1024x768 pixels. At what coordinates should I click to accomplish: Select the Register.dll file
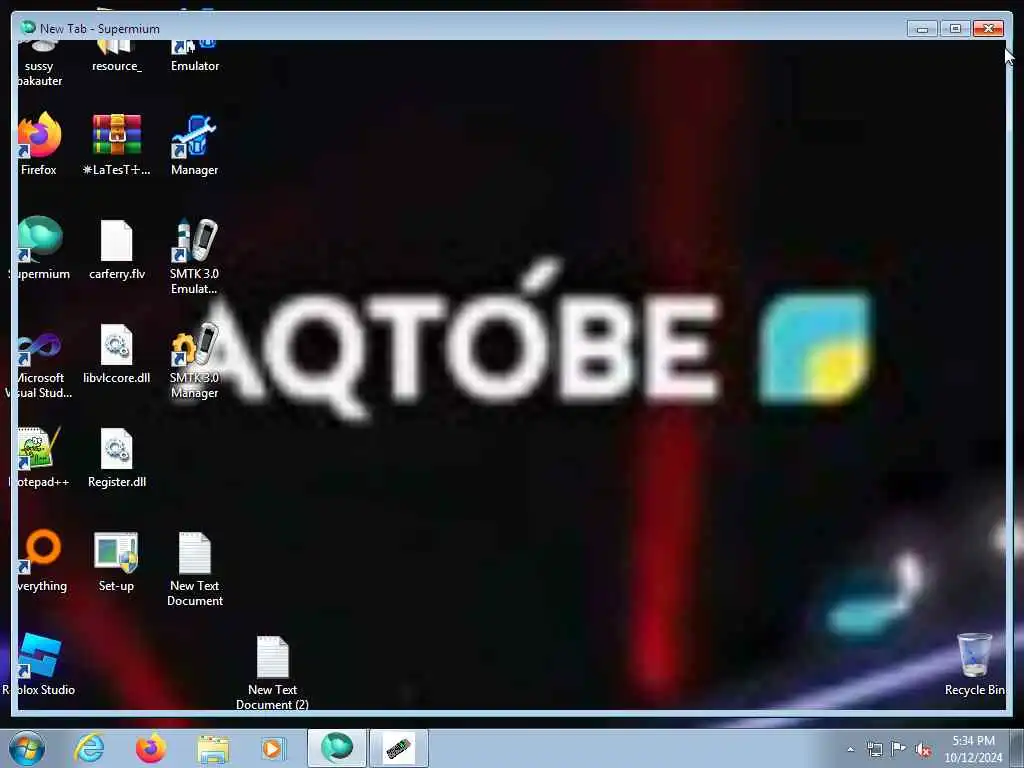tap(117, 456)
